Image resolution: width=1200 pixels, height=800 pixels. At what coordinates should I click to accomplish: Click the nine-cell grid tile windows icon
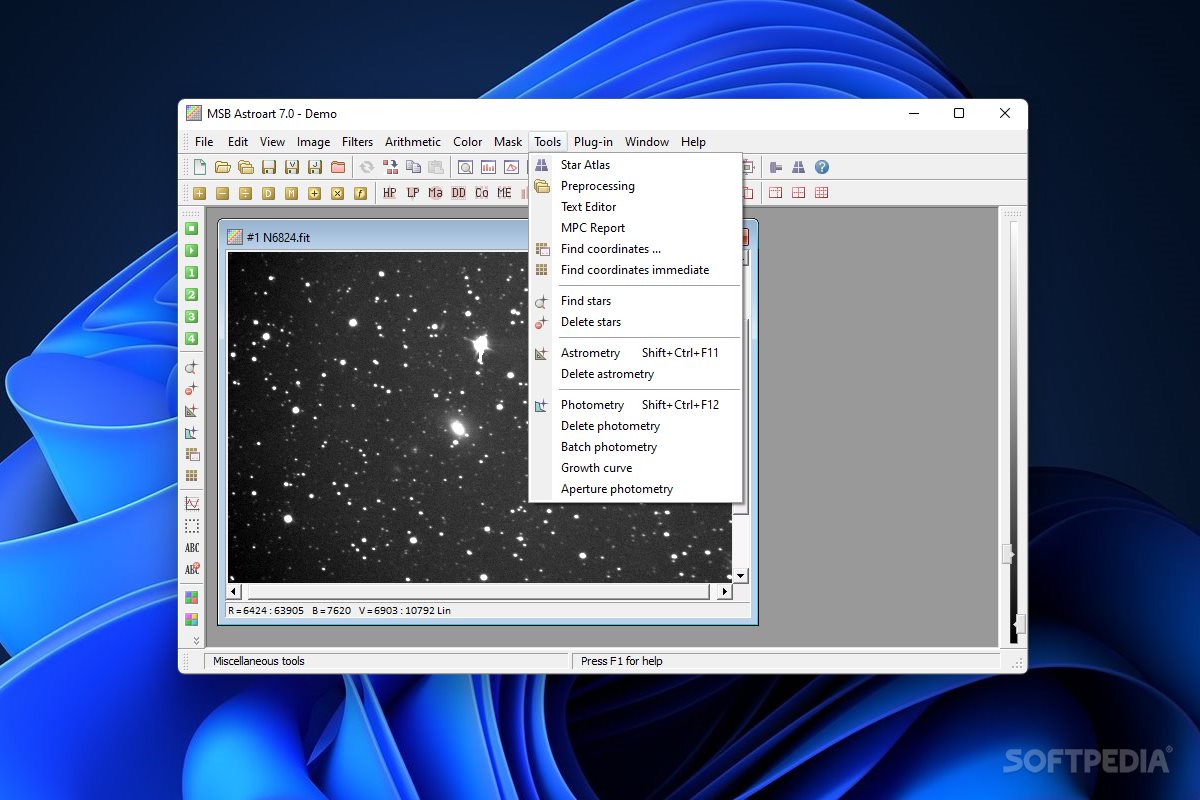click(821, 192)
